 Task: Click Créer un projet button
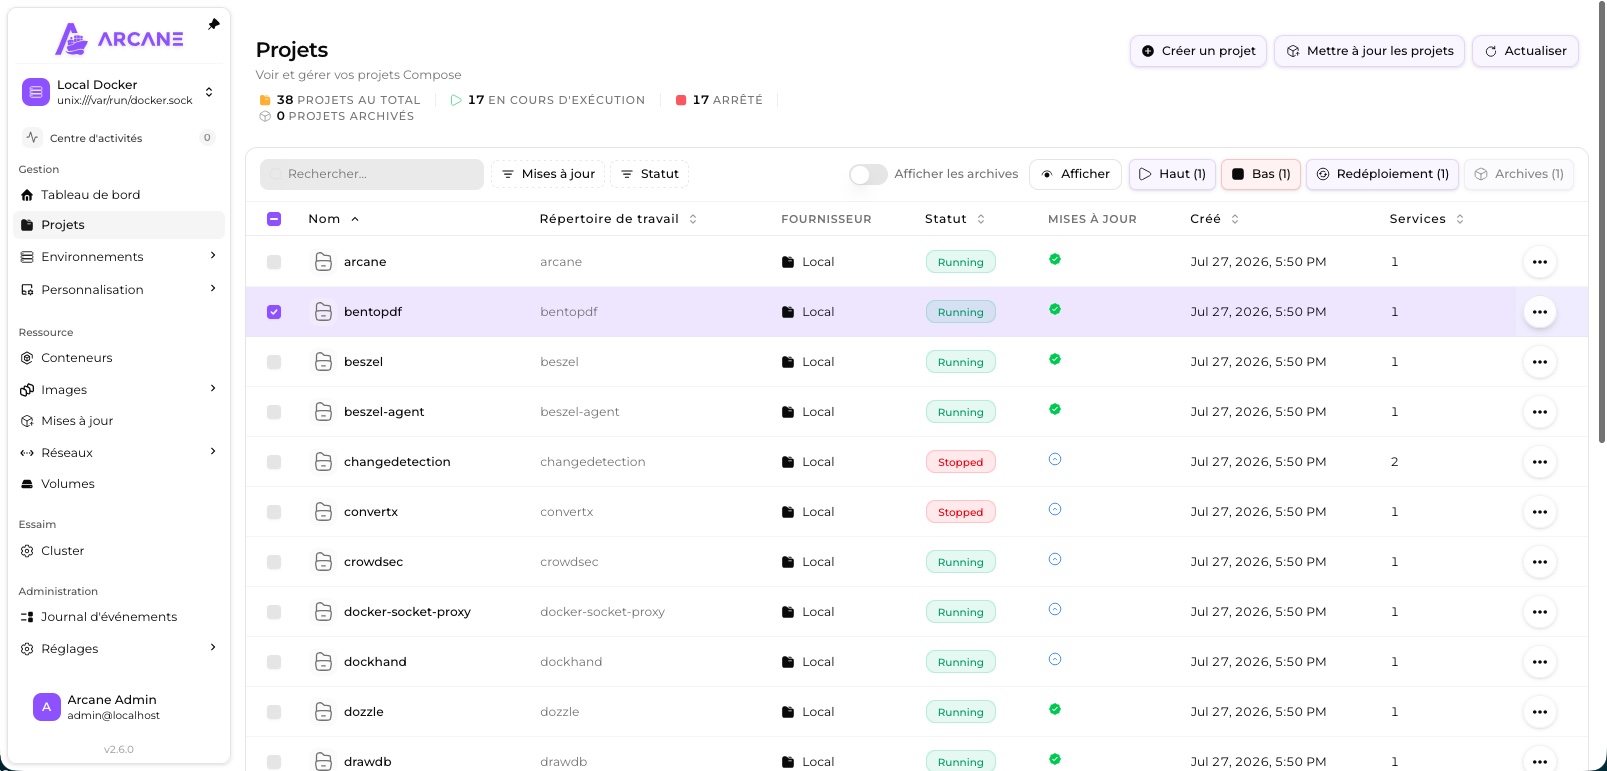1198,51
